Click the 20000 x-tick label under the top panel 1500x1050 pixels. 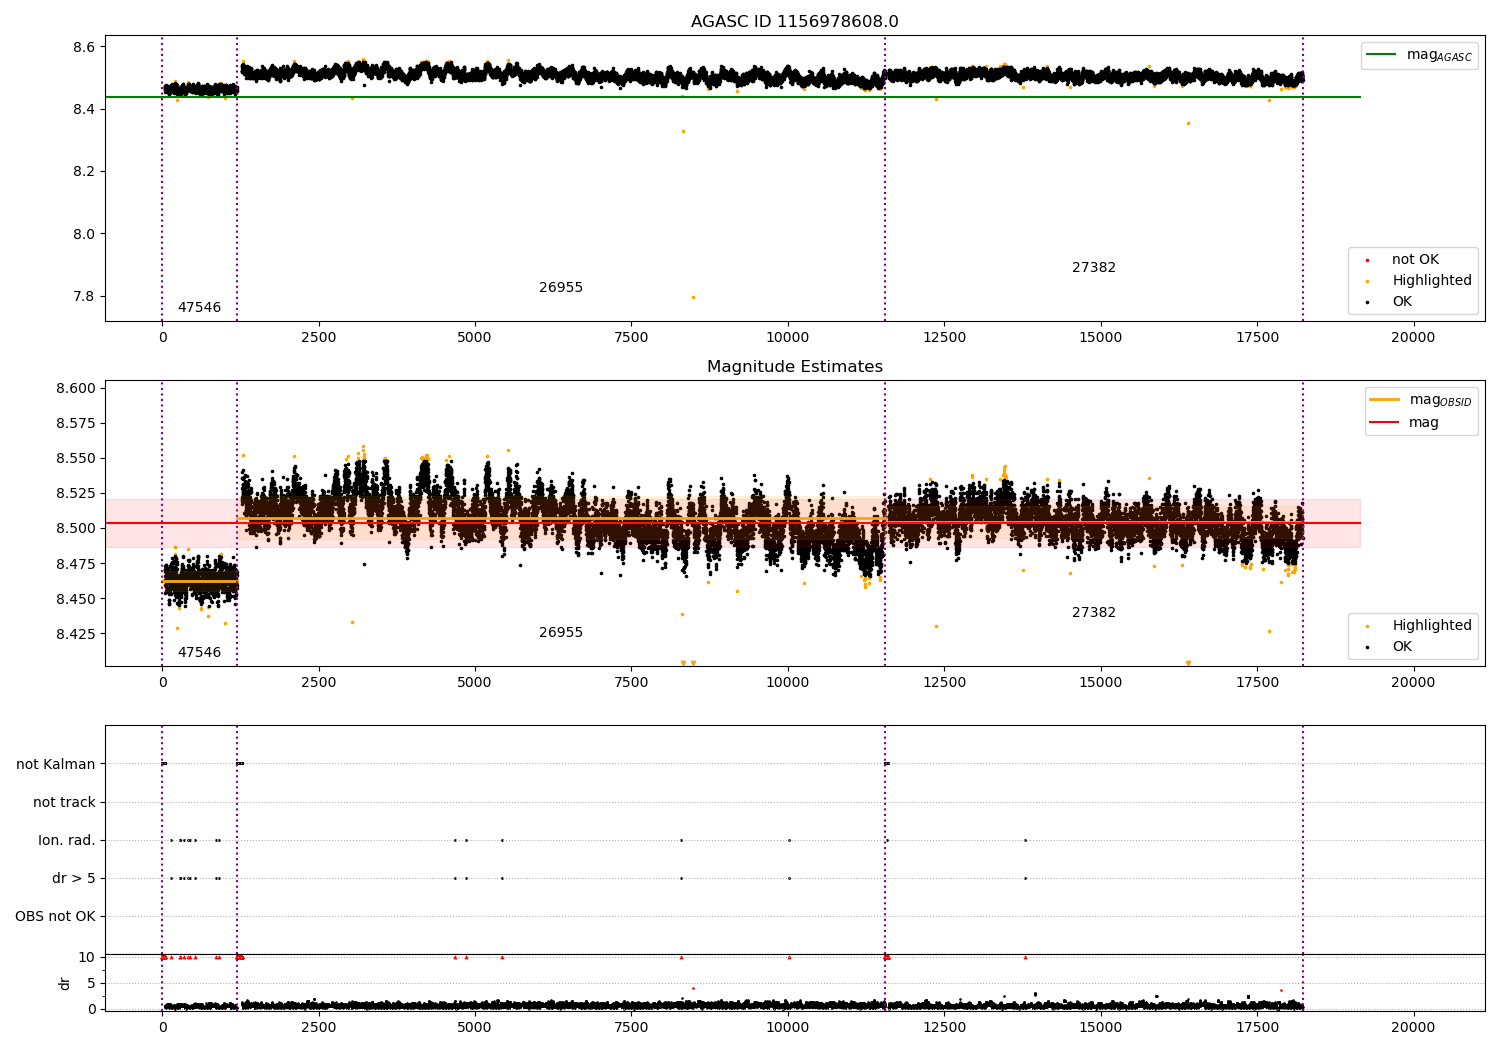(x=1413, y=338)
